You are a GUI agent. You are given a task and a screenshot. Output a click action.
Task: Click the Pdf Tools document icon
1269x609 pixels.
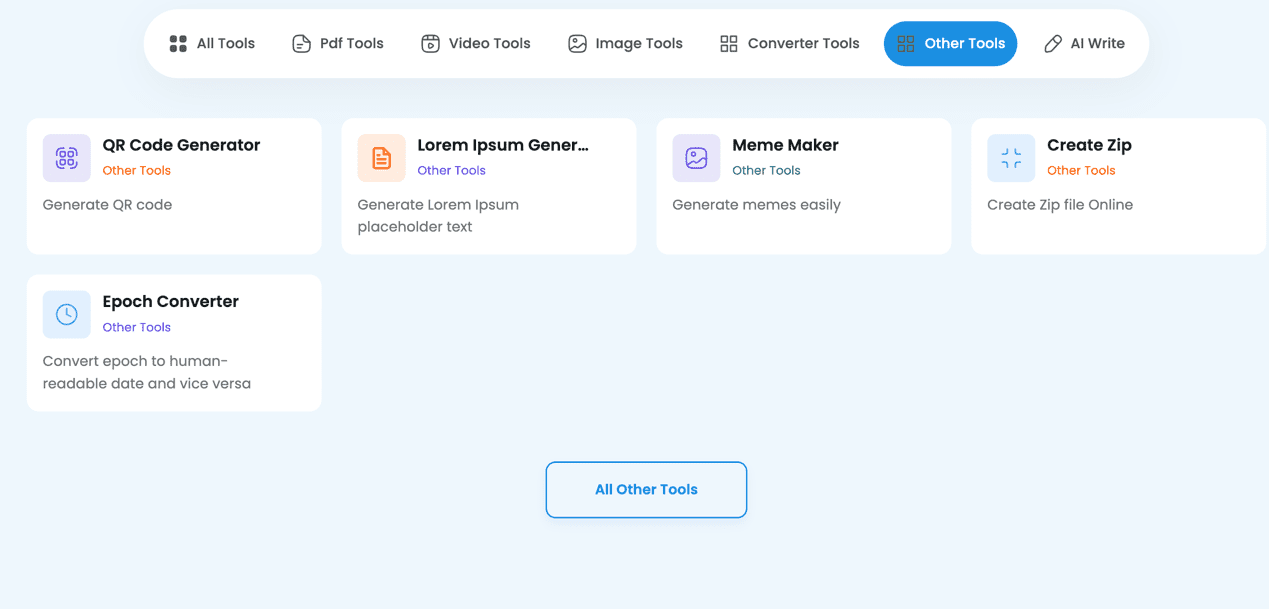[x=300, y=43]
